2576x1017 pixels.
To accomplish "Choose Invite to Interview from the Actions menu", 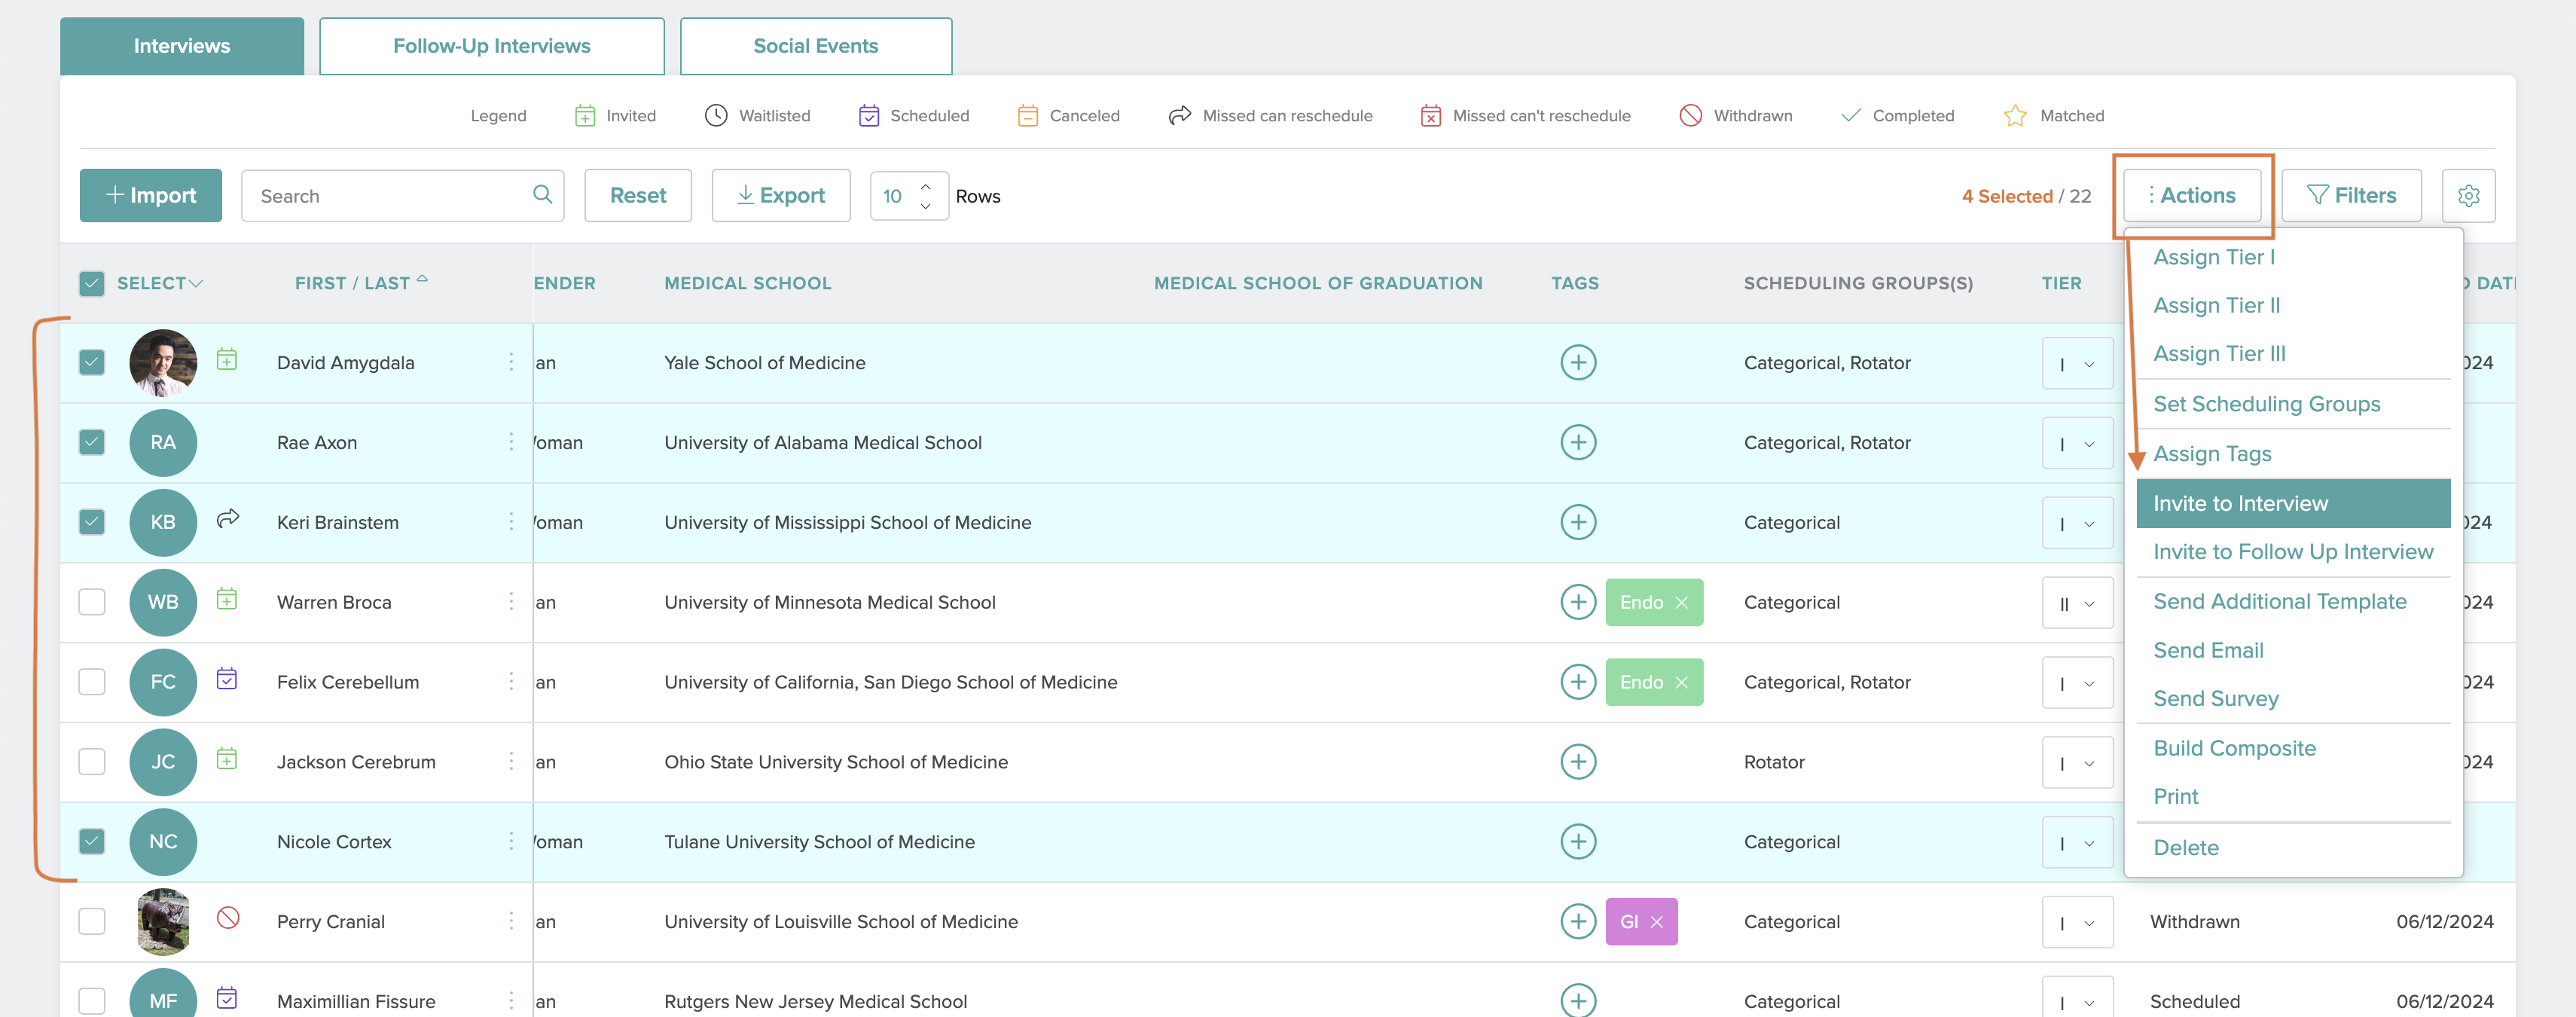I will point(2293,503).
